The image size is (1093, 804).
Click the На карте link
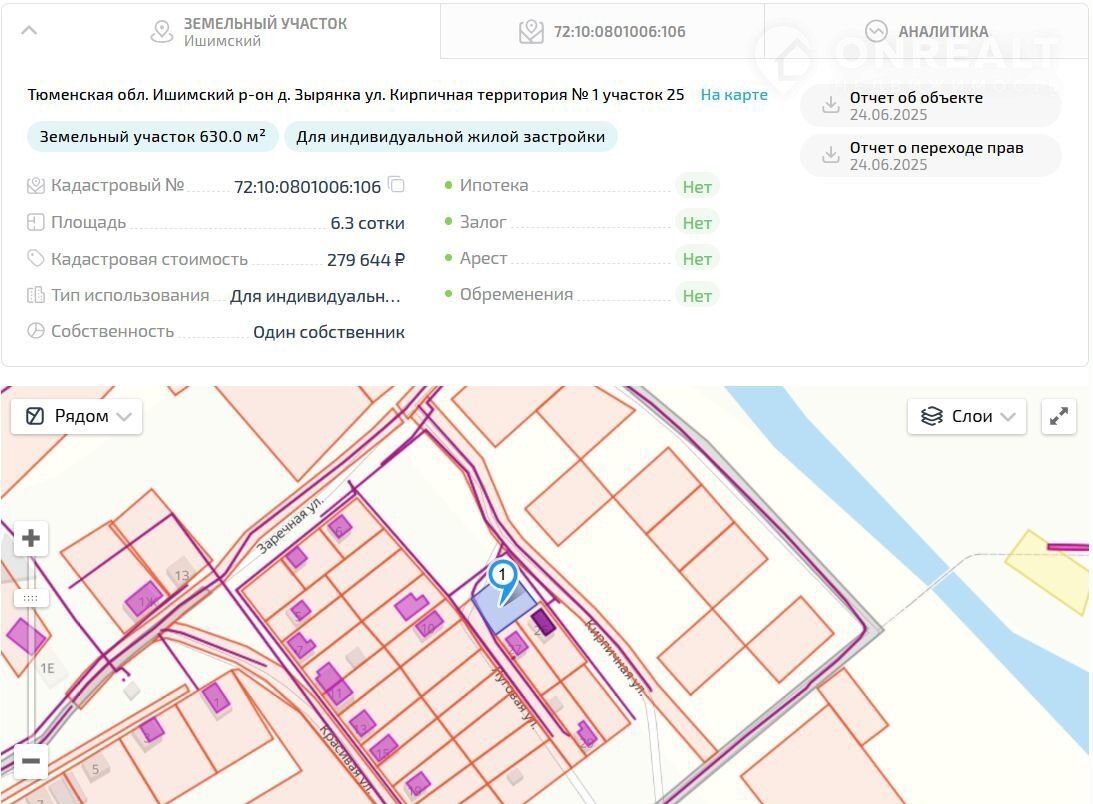pyautogui.click(x=734, y=95)
